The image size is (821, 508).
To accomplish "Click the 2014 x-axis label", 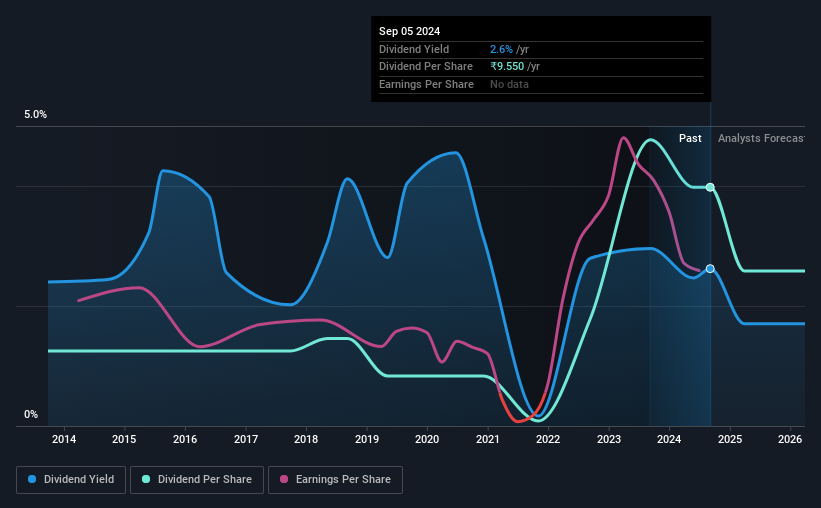I will [x=64, y=439].
